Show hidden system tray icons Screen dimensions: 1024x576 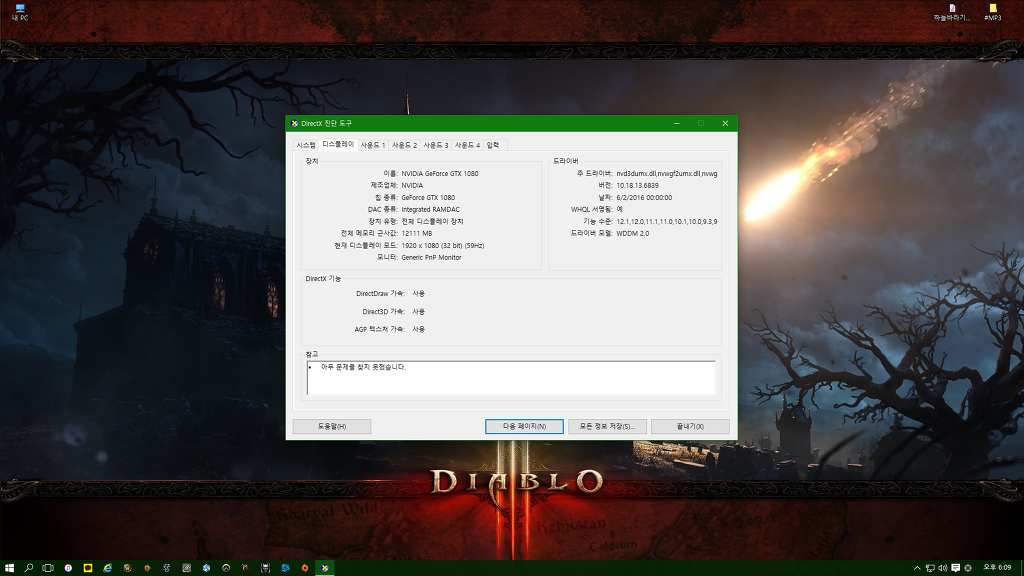coord(917,568)
